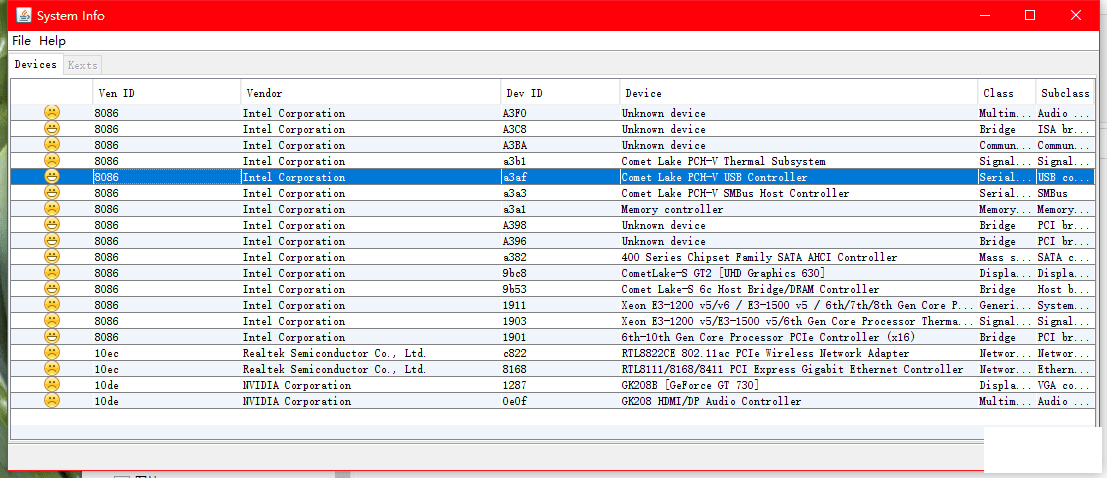Switch to the Devices tab
This screenshot has width=1107, height=478.
click(x=35, y=64)
